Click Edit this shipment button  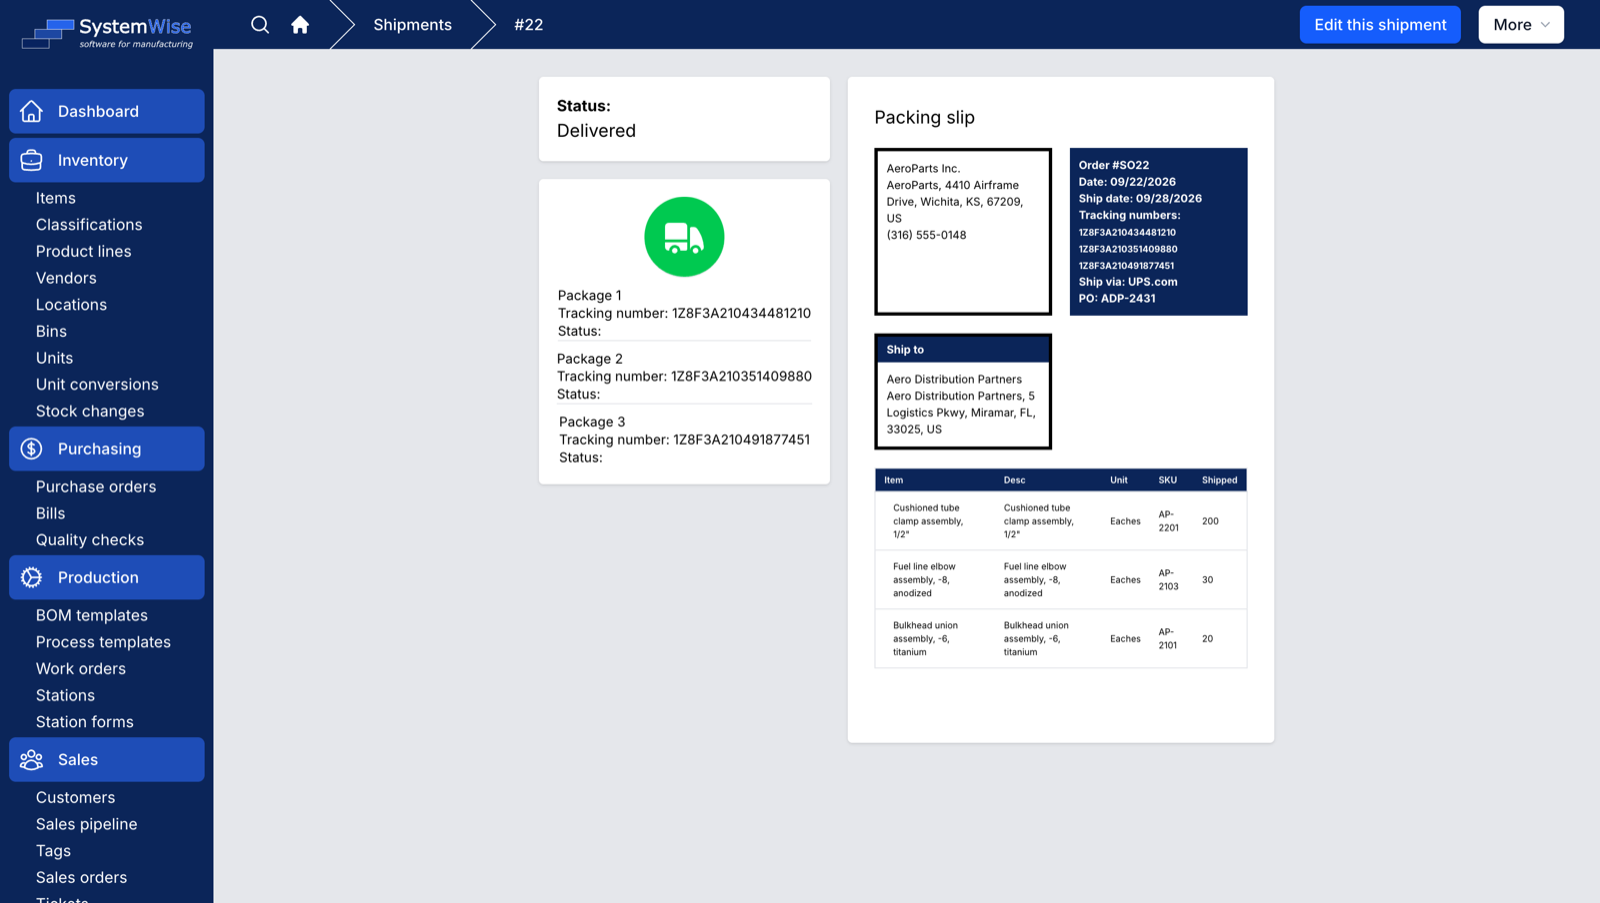click(1380, 25)
